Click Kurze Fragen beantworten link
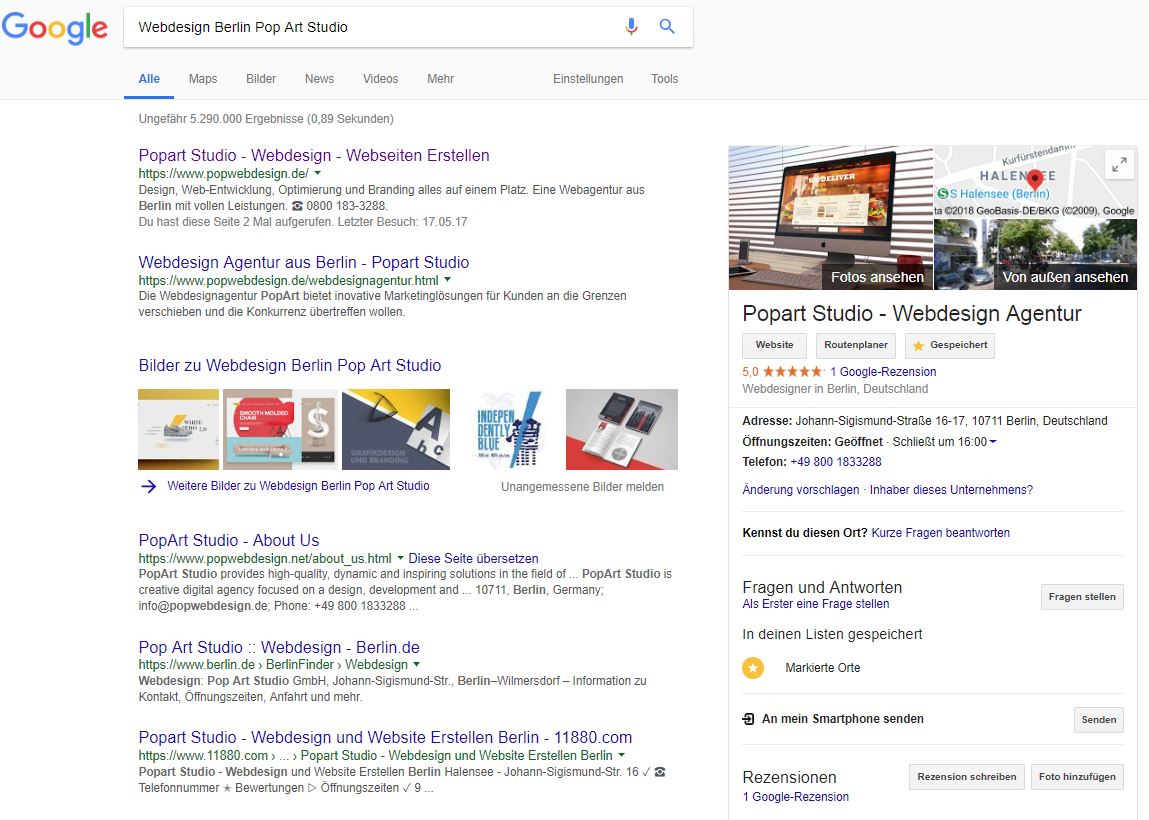 click(940, 533)
